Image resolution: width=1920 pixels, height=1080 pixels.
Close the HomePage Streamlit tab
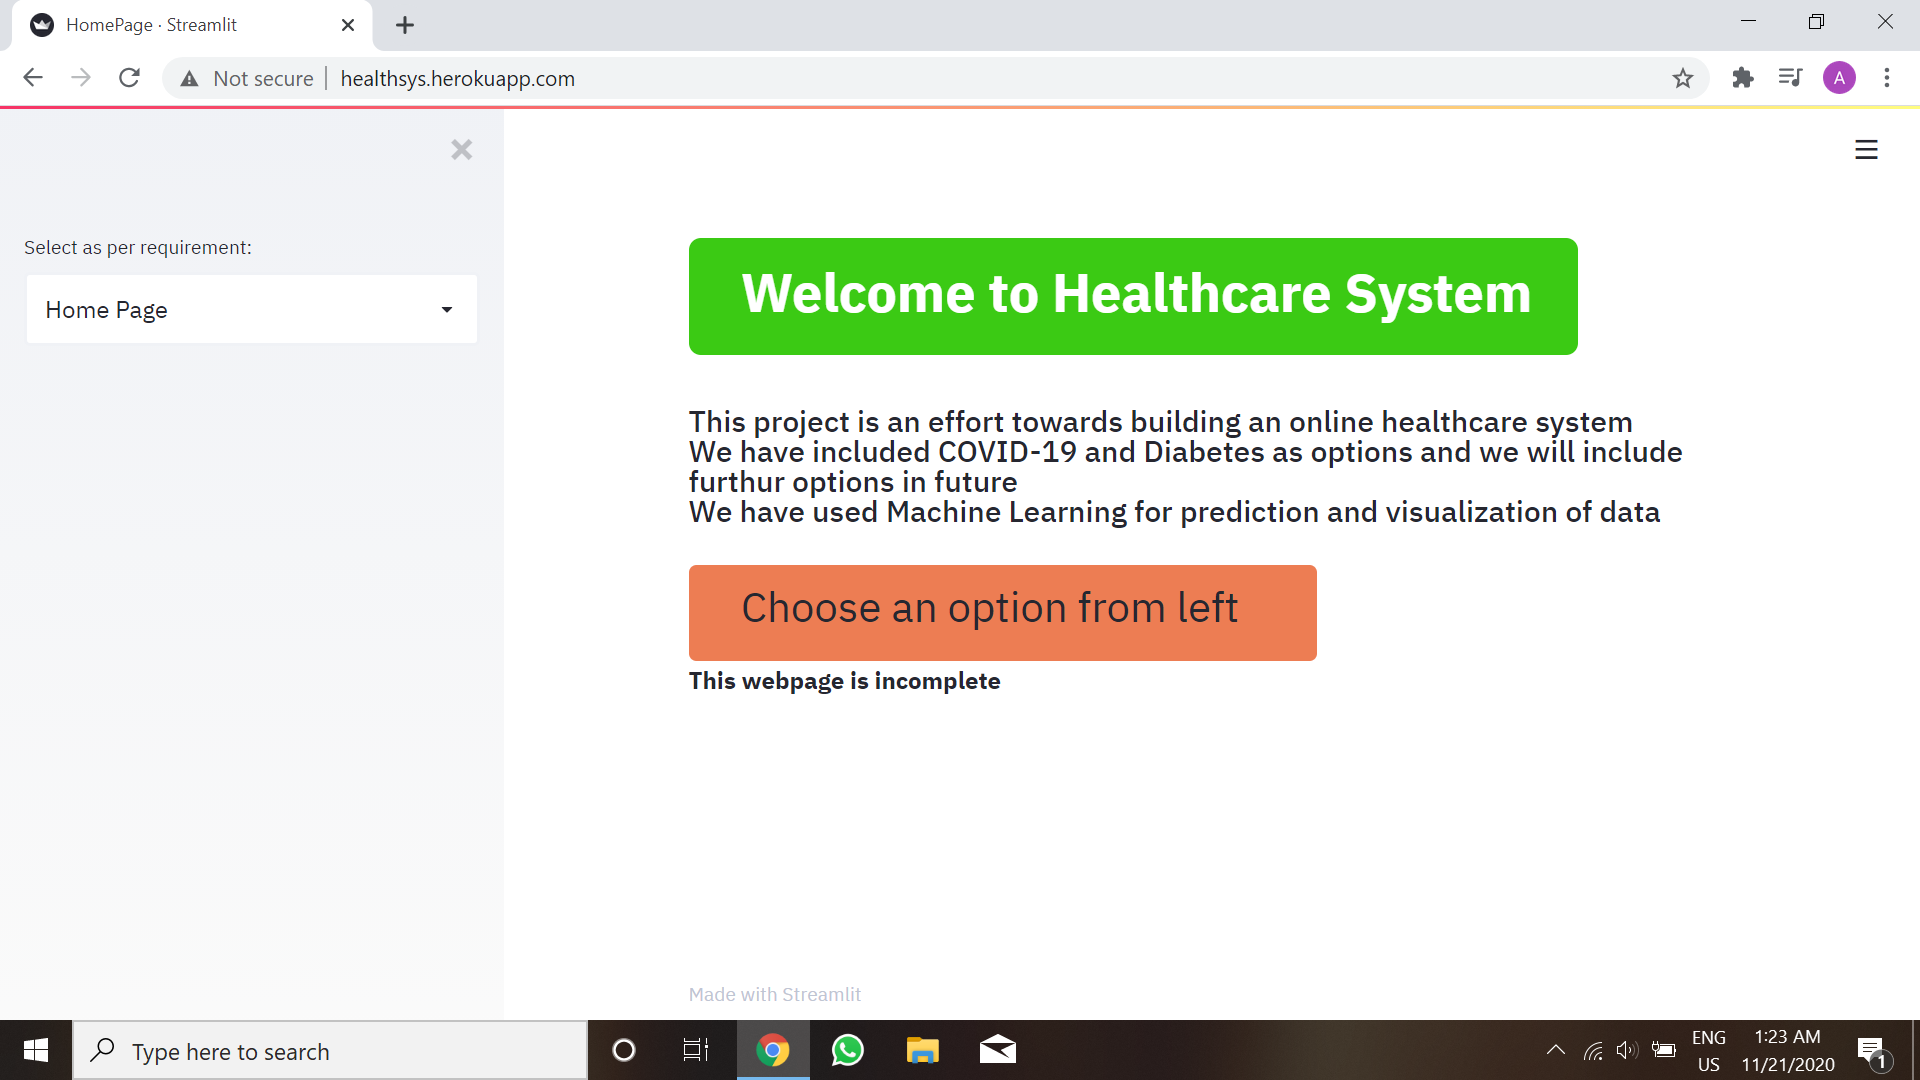tap(348, 25)
